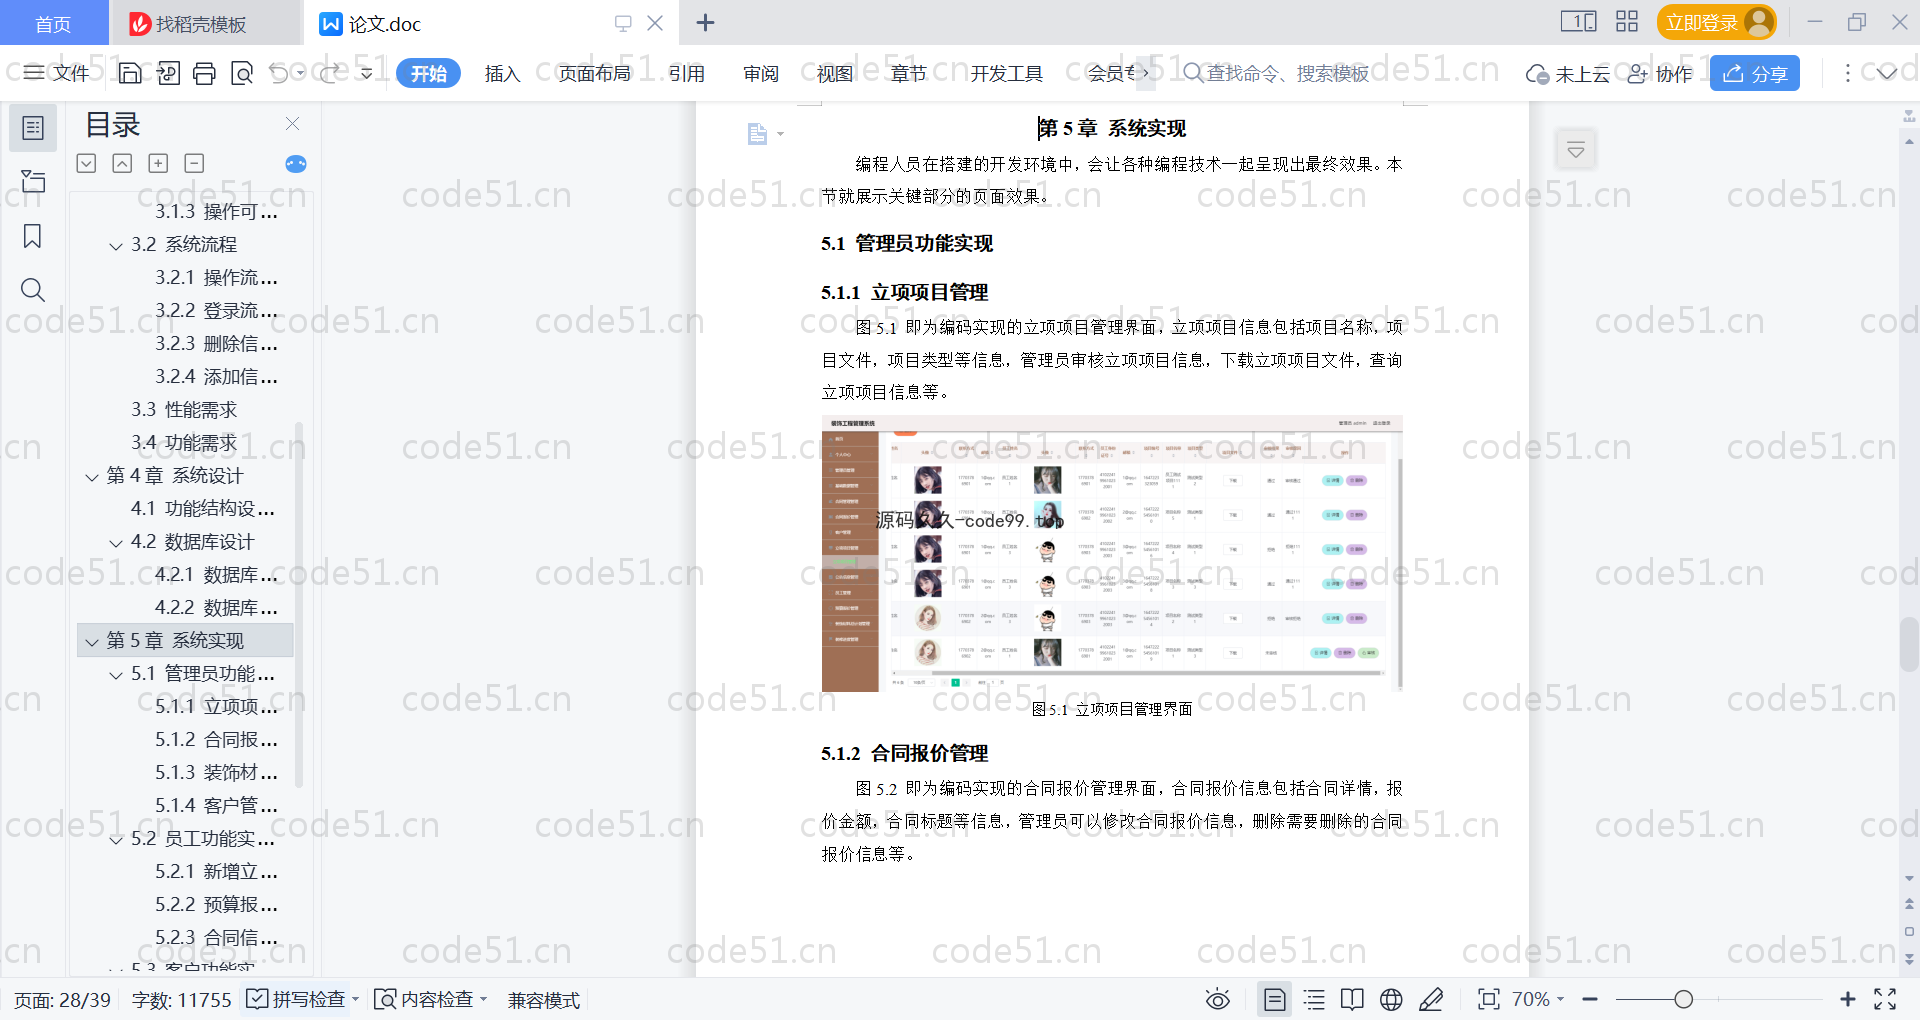The image size is (1920, 1020).
Task: Collapse the 3.2 系统流程 node
Action: 116,246
